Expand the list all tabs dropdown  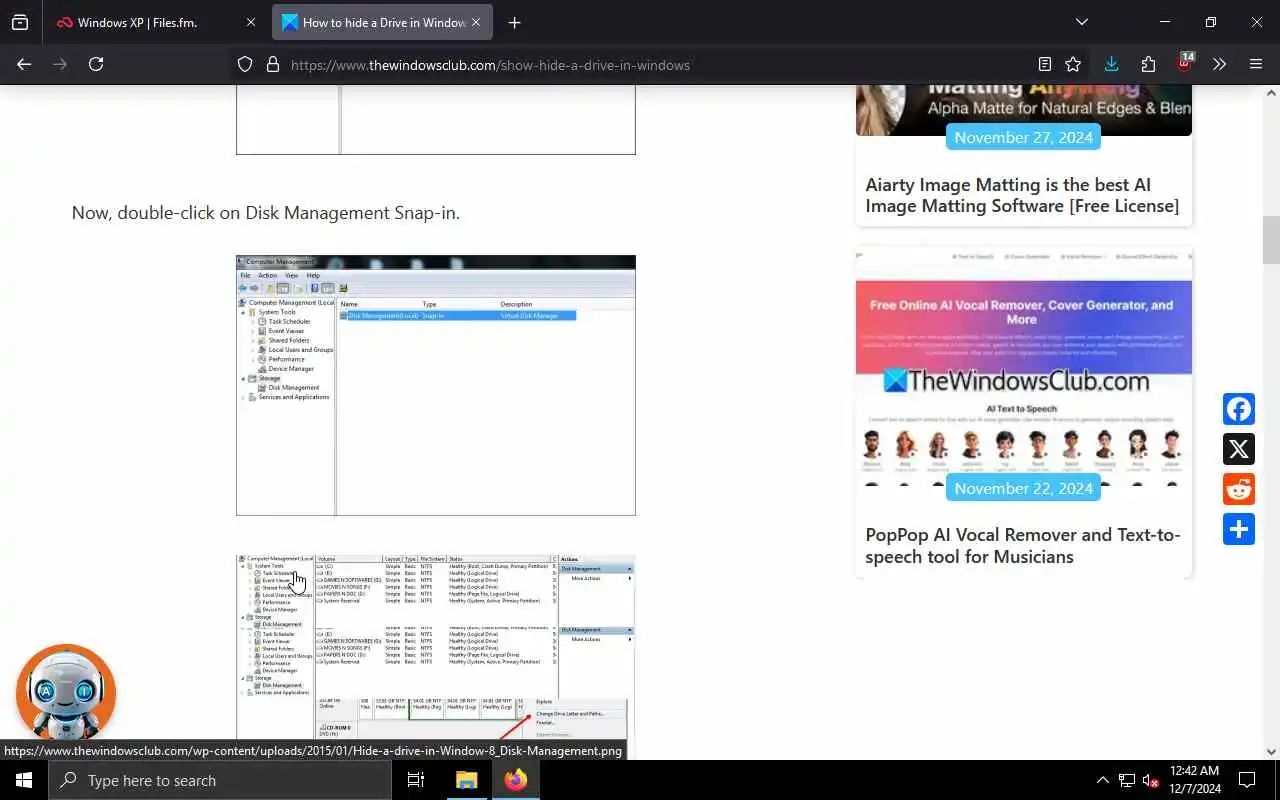click(x=1082, y=22)
